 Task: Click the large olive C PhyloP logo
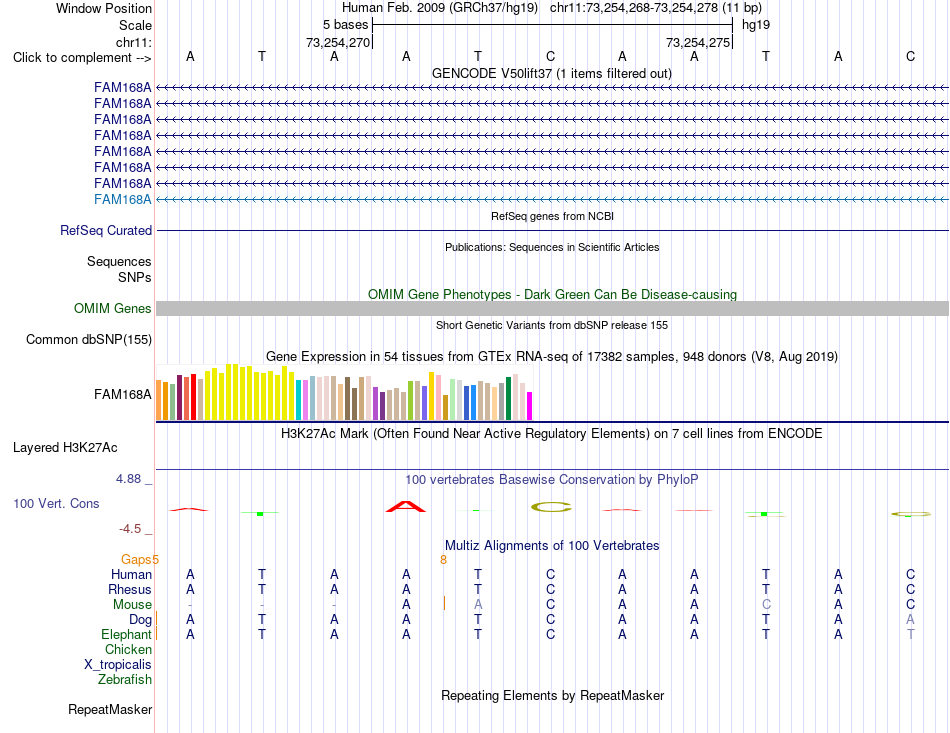pos(551,507)
